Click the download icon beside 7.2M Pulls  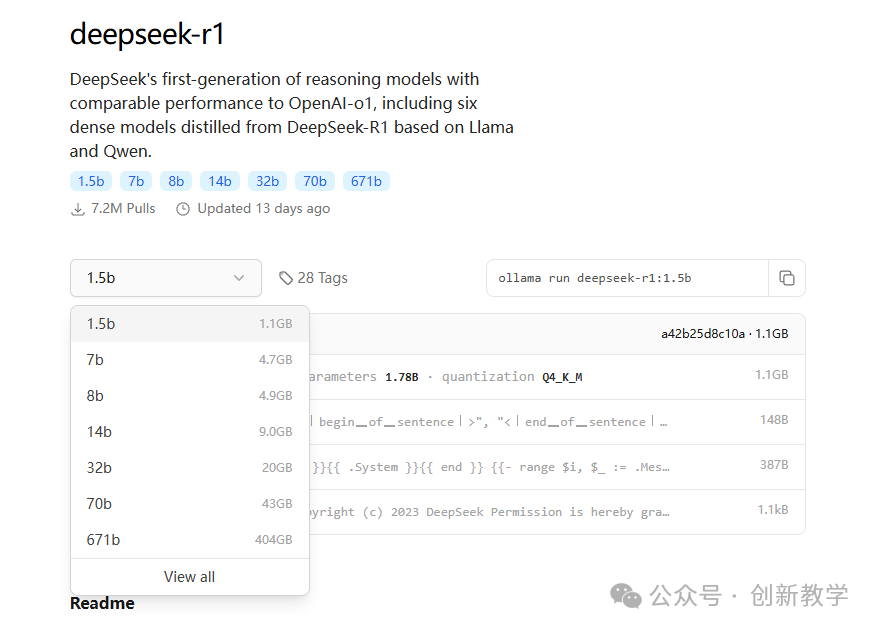pos(78,209)
